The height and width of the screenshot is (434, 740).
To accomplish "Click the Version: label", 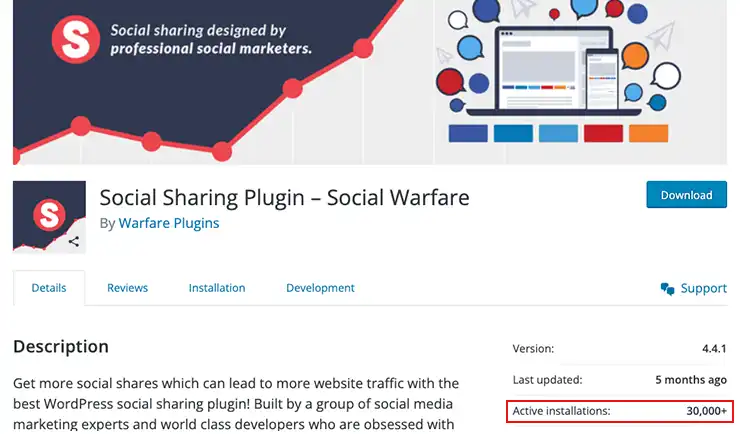I will [533, 349].
